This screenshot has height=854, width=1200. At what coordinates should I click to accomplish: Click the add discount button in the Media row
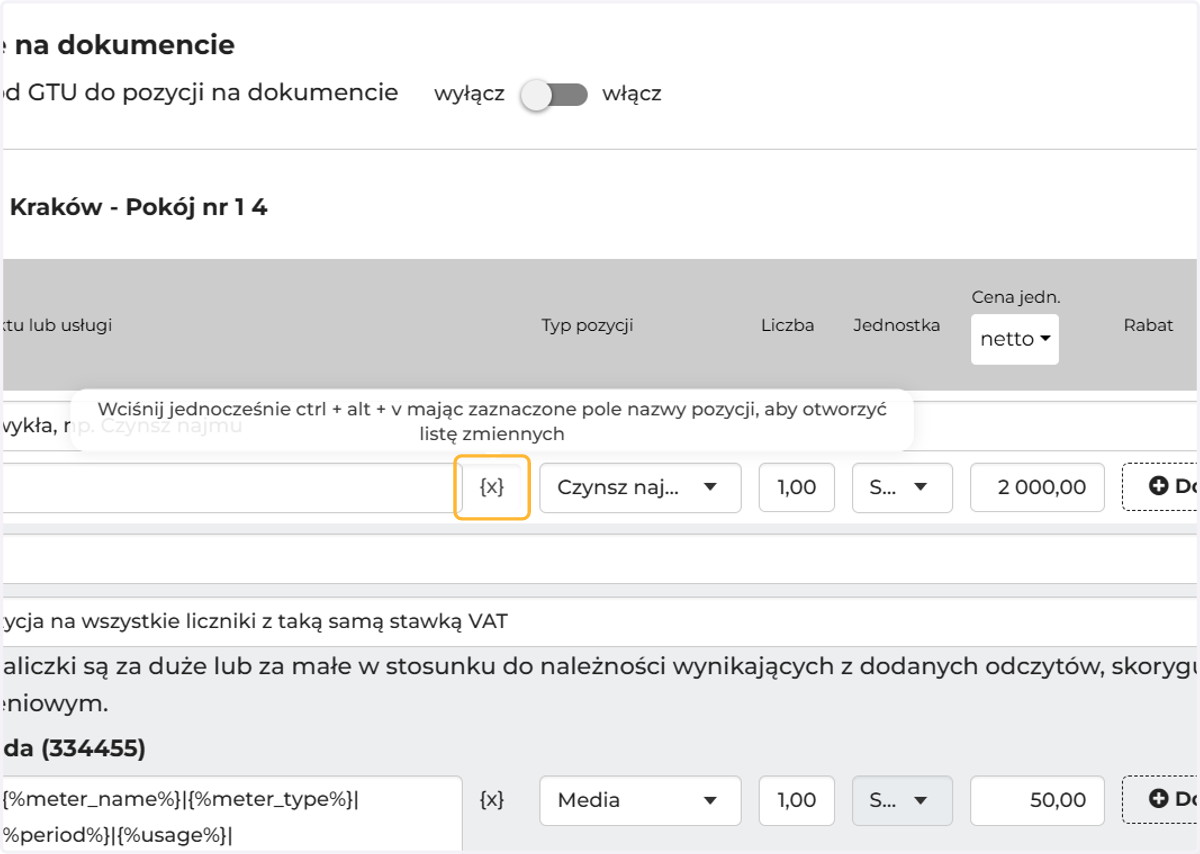(1161, 800)
